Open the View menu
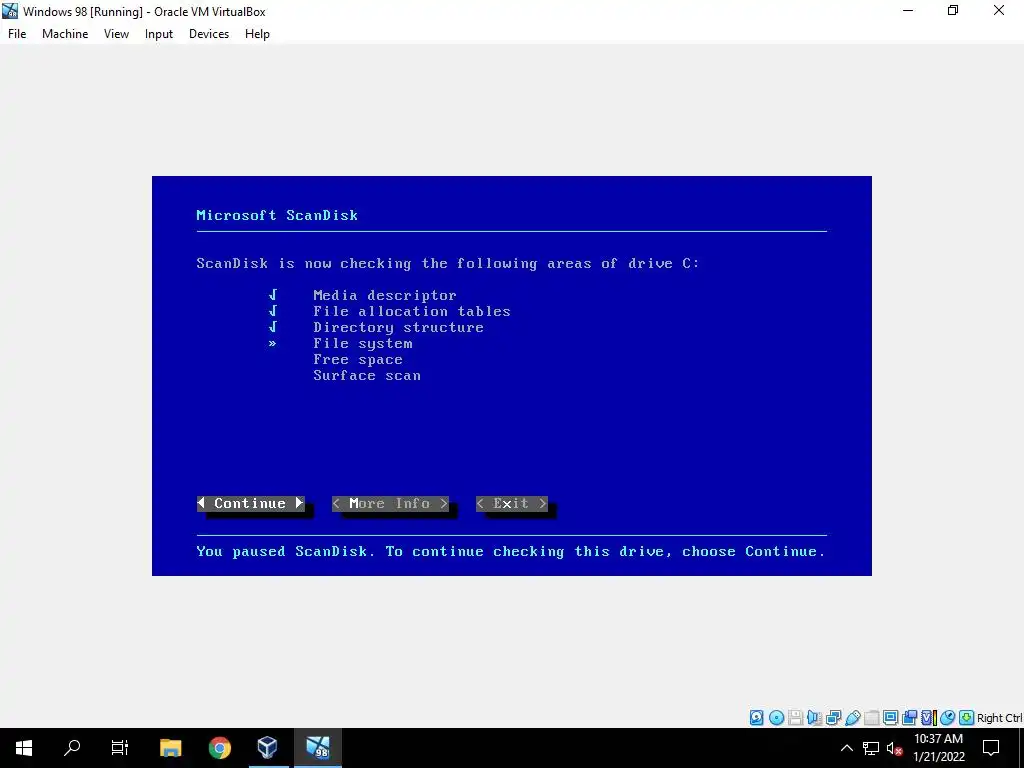Image resolution: width=1024 pixels, height=768 pixels. click(116, 34)
